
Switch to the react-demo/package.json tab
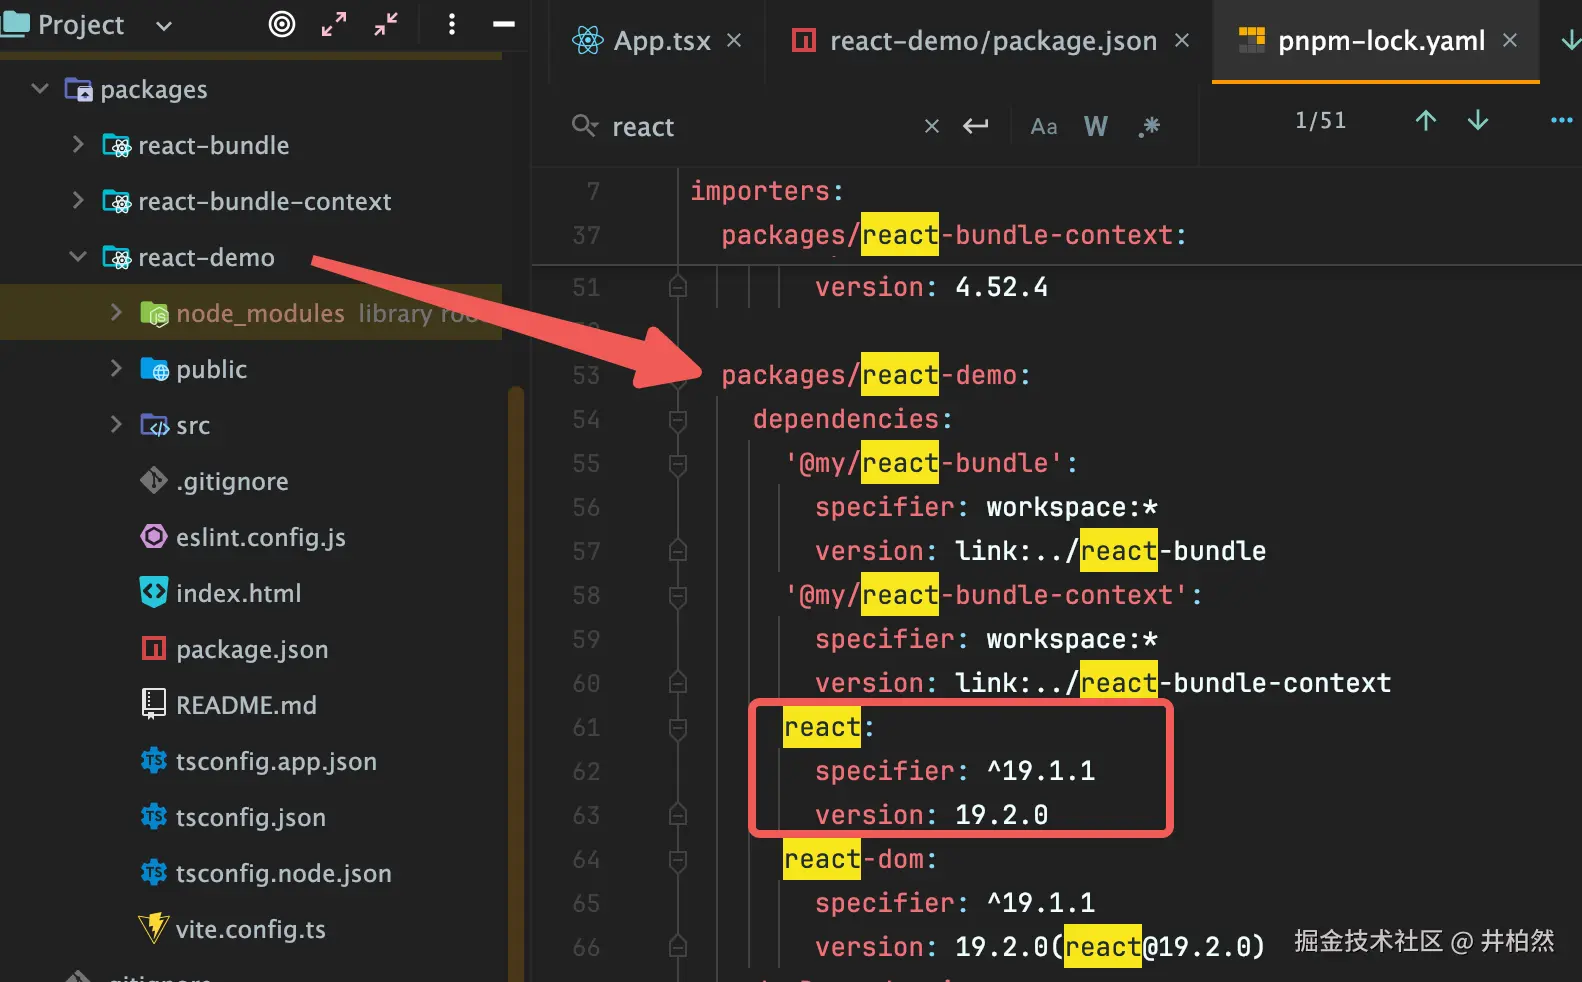(x=992, y=41)
